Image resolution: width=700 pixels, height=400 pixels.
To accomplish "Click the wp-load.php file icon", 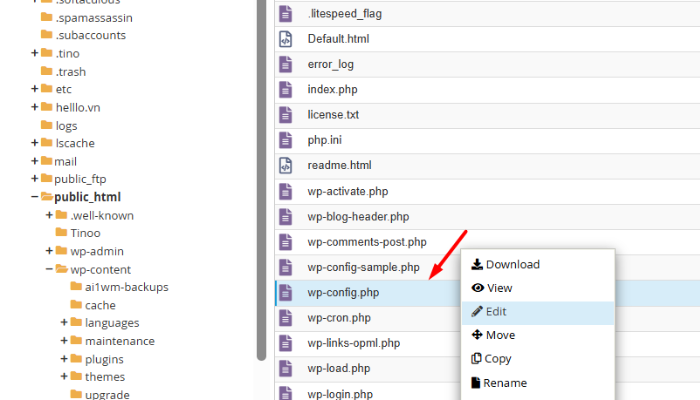I will 286,368.
